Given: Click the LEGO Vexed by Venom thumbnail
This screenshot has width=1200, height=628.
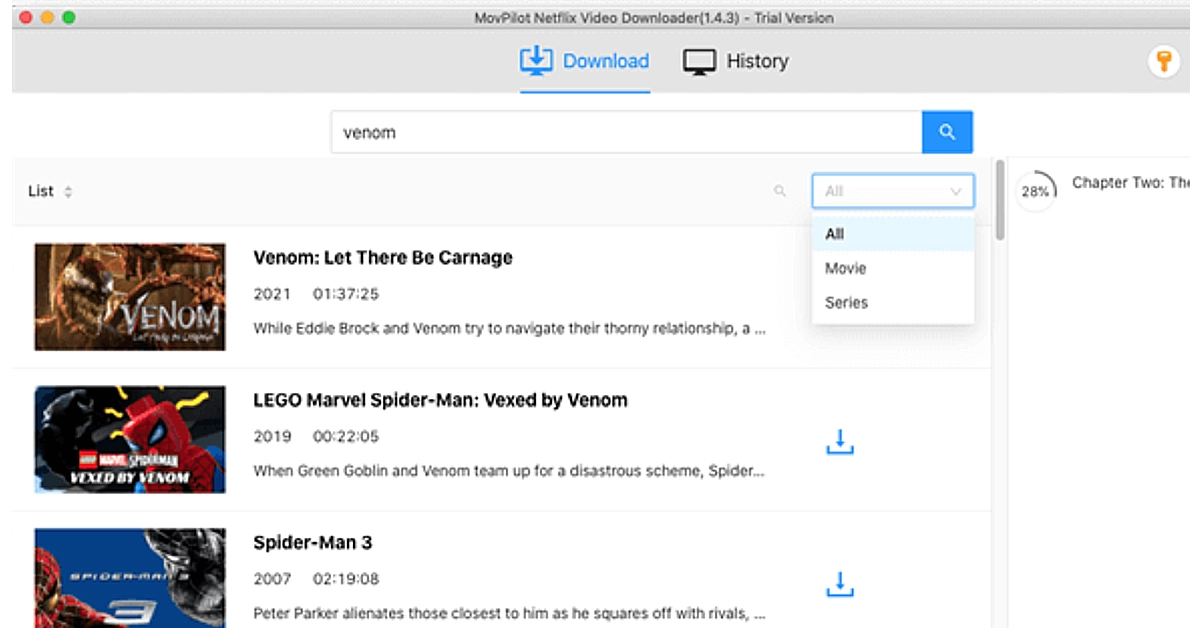Looking at the screenshot, I should pyautogui.click(x=130, y=439).
